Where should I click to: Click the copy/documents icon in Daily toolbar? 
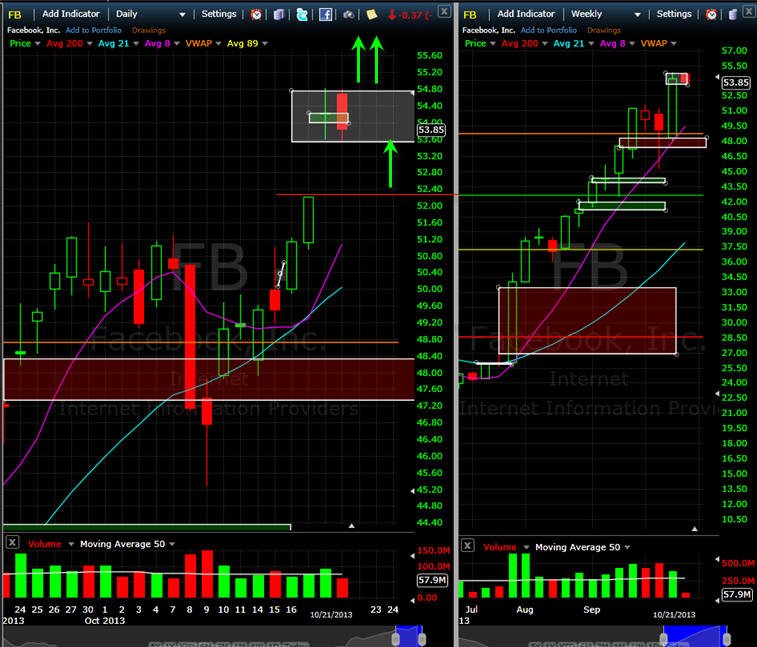click(279, 14)
